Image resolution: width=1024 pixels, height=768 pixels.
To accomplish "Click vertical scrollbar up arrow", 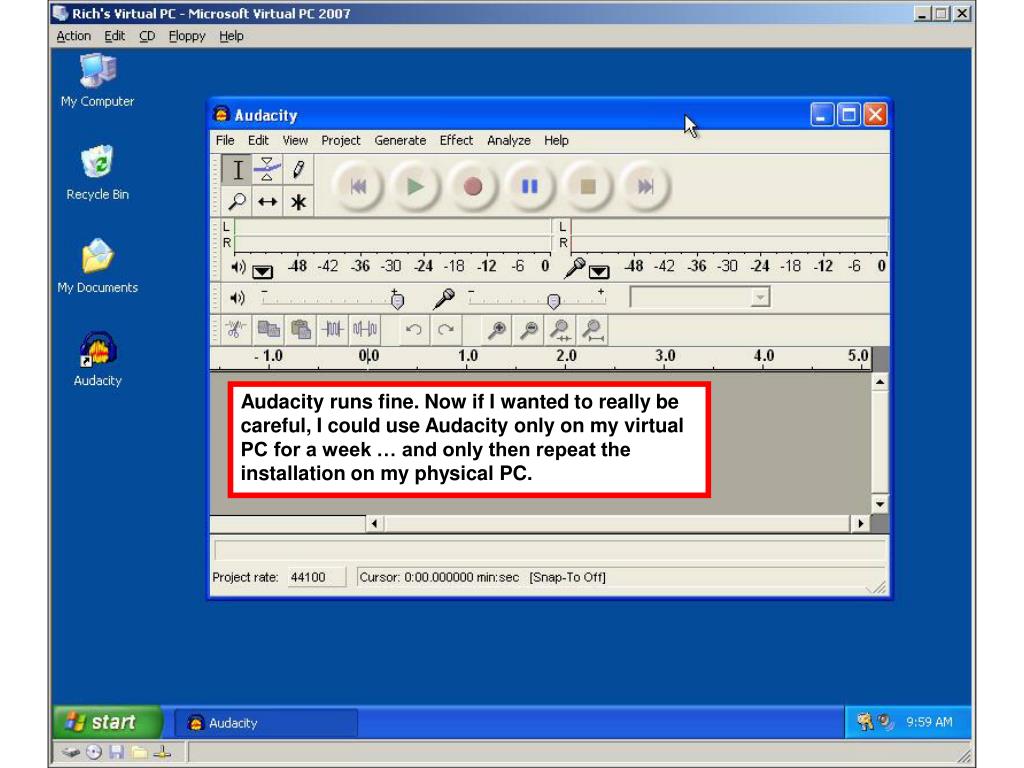I will point(880,382).
